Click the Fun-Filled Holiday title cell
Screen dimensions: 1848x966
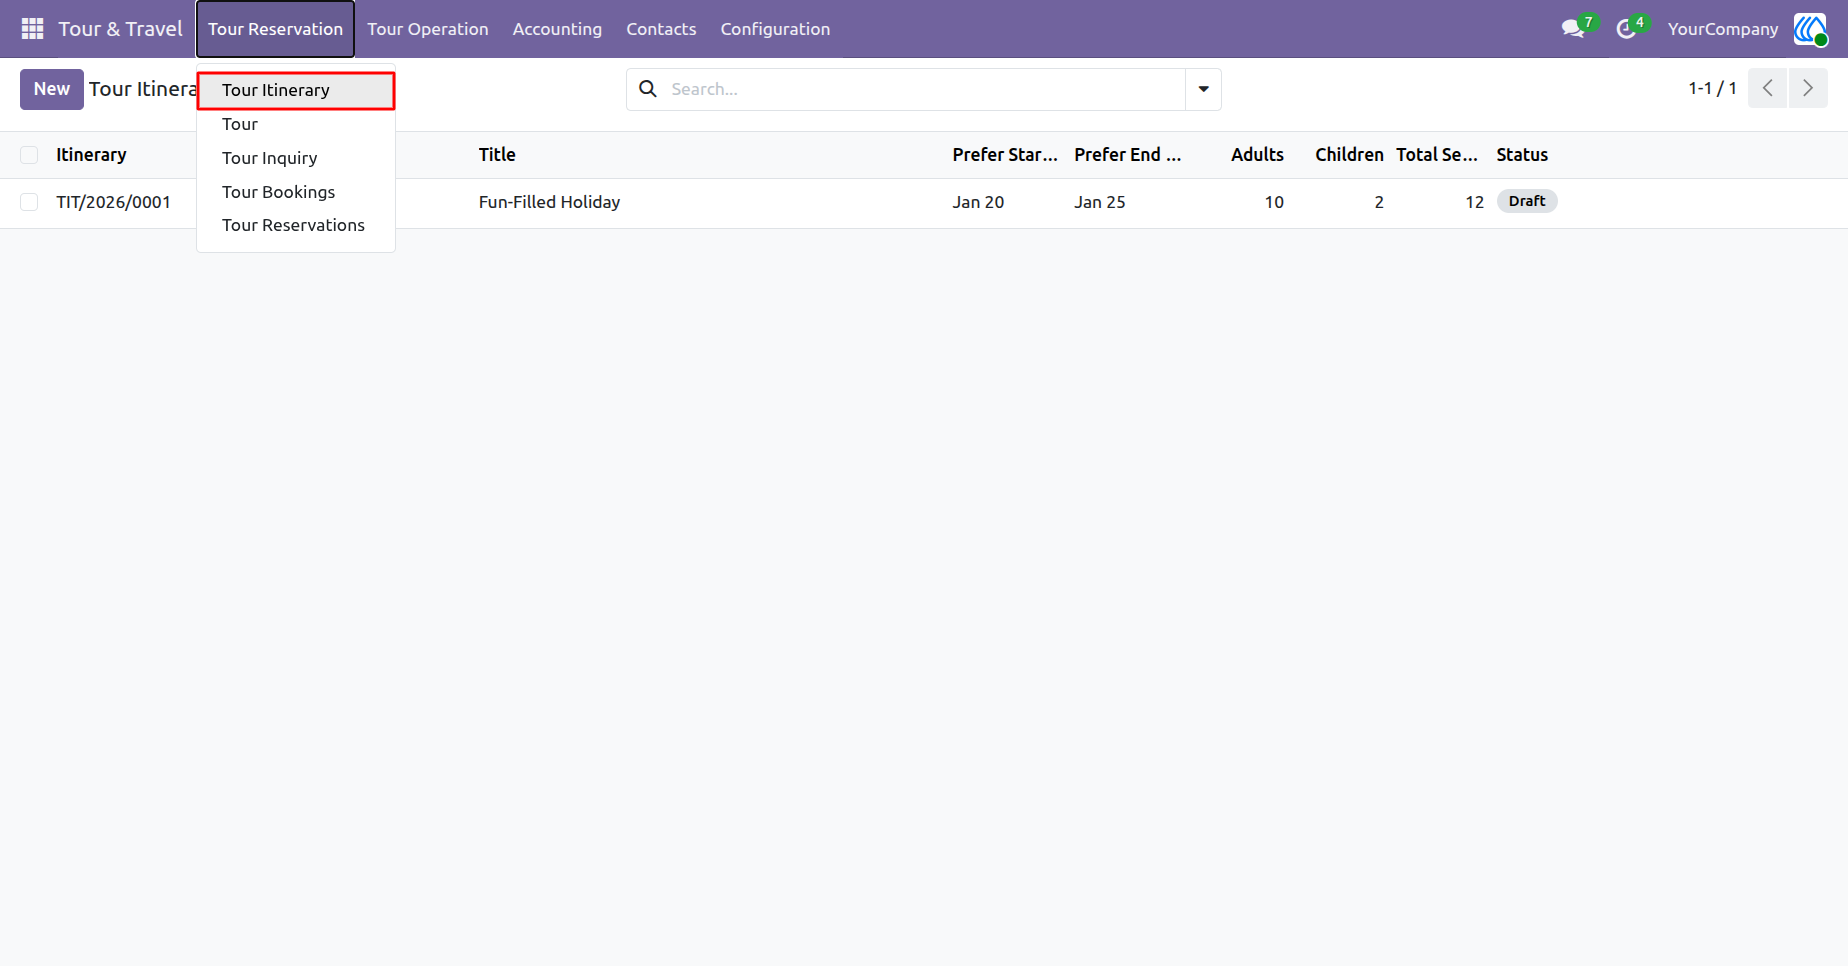549,202
